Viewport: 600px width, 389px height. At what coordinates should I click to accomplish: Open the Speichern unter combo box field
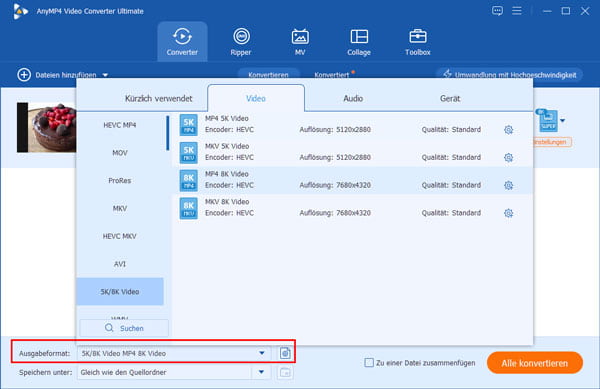click(x=174, y=372)
